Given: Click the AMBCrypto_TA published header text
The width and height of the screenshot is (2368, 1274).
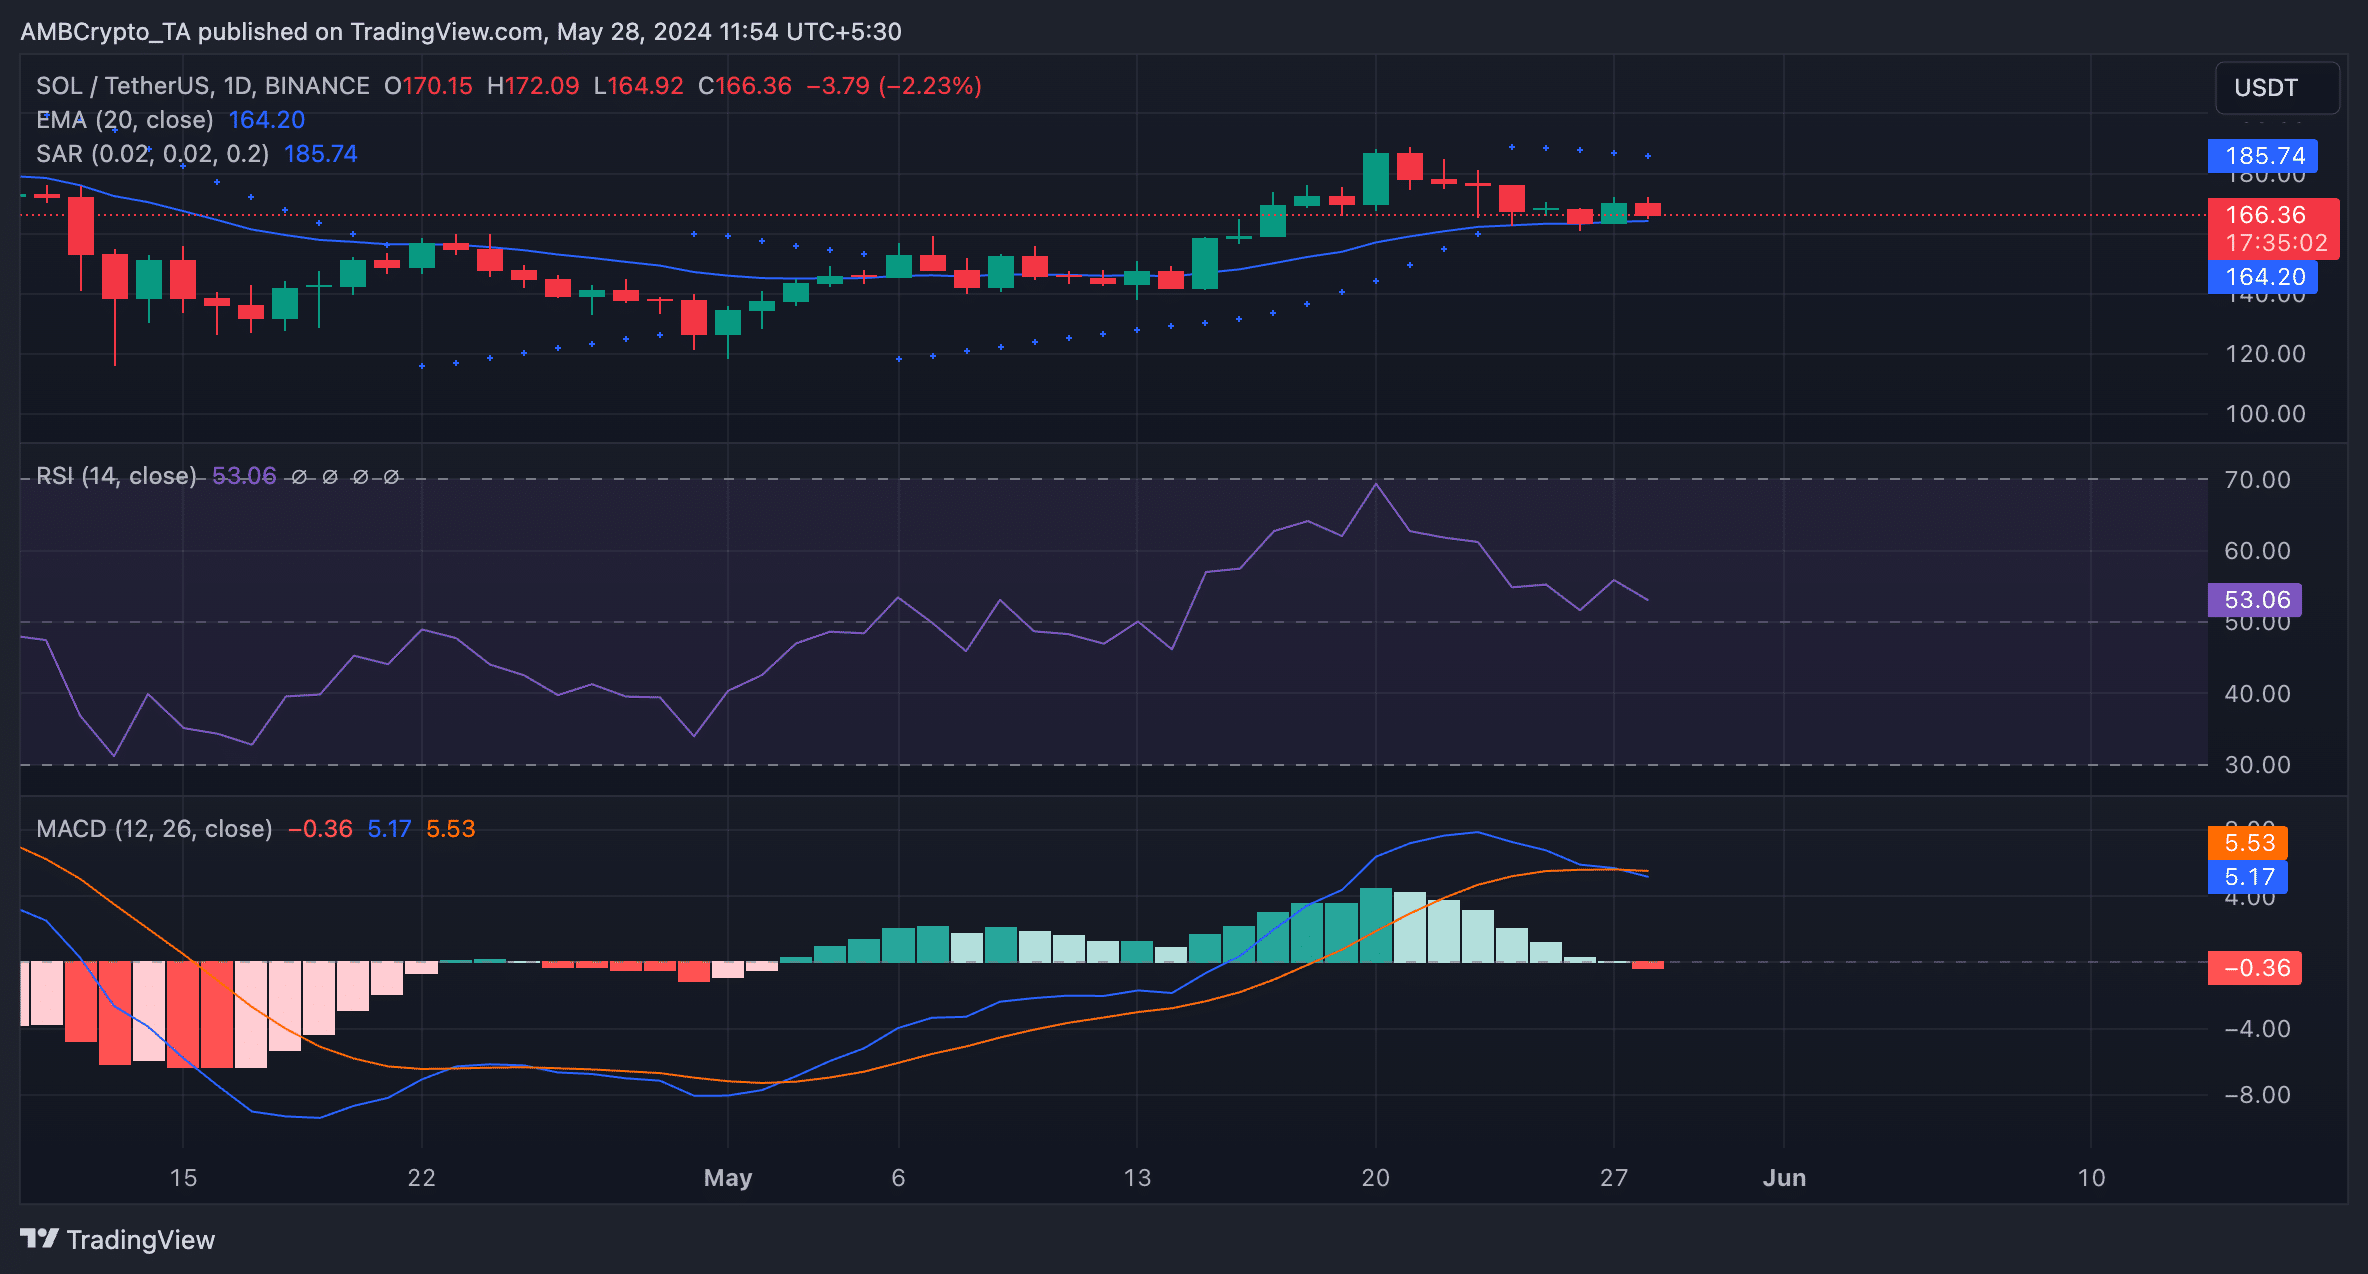Looking at the screenshot, I should [461, 32].
